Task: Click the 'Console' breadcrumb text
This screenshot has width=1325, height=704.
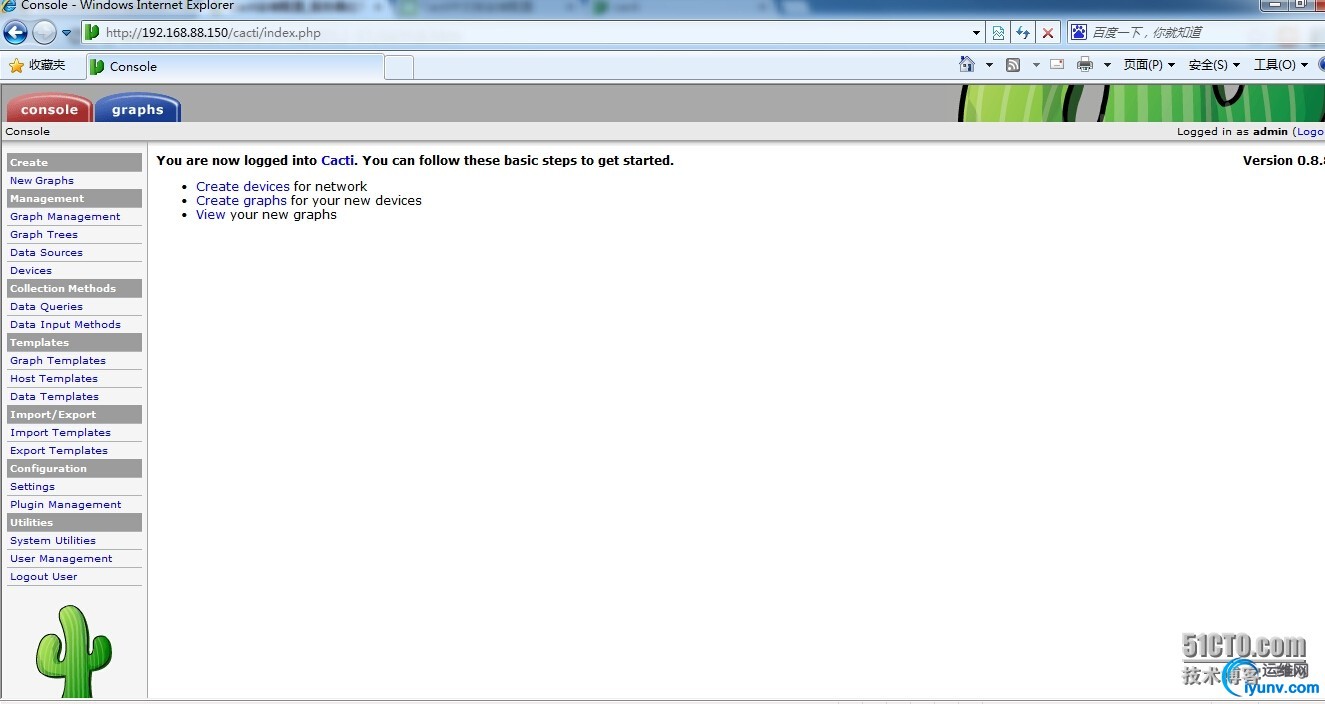Action: tap(28, 132)
